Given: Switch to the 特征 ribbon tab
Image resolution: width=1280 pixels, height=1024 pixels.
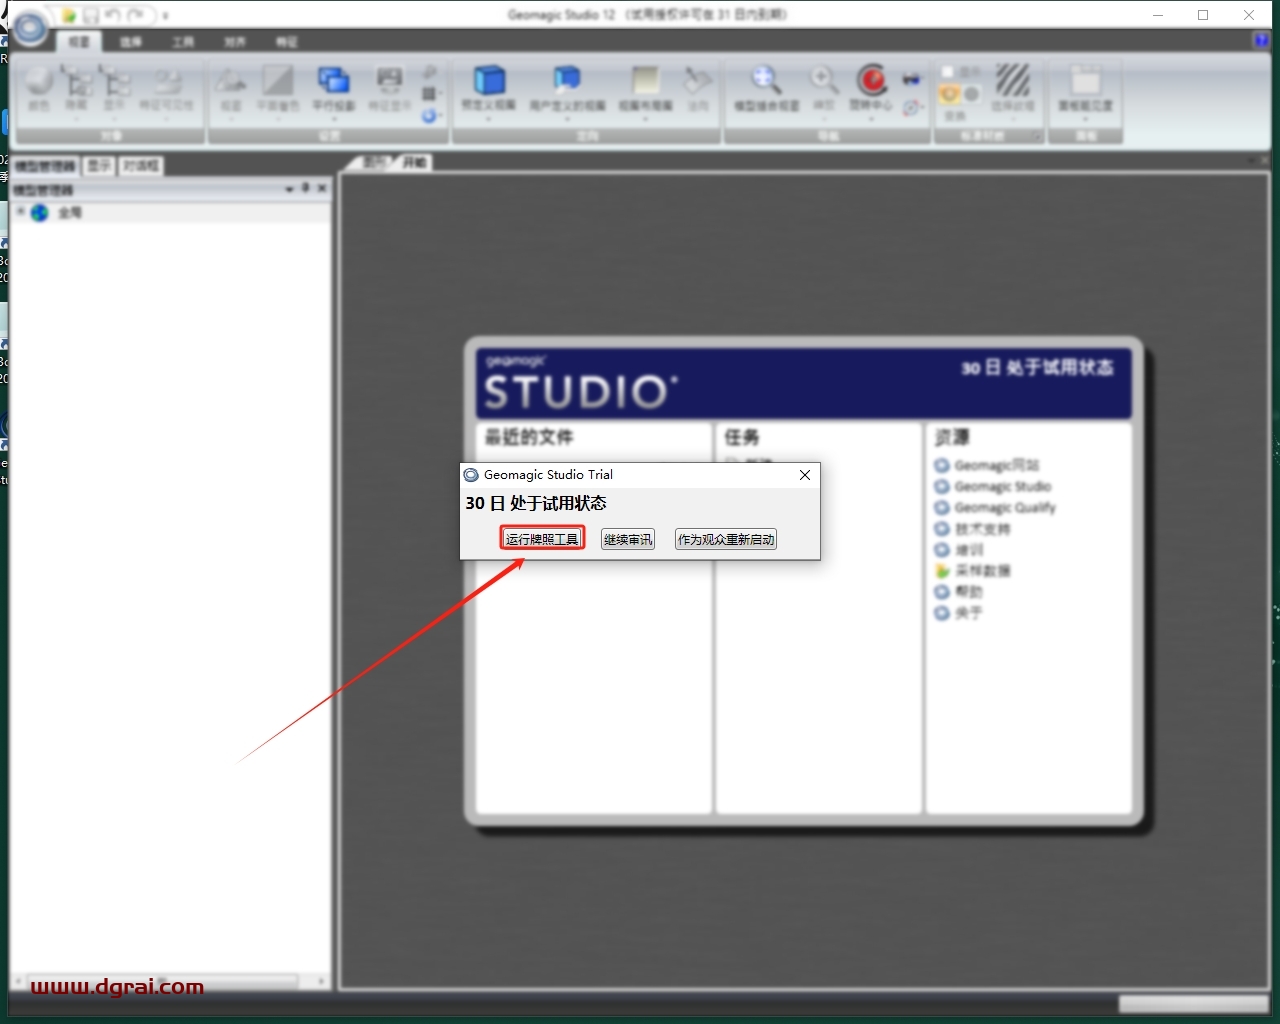Looking at the screenshot, I should pos(287,42).
